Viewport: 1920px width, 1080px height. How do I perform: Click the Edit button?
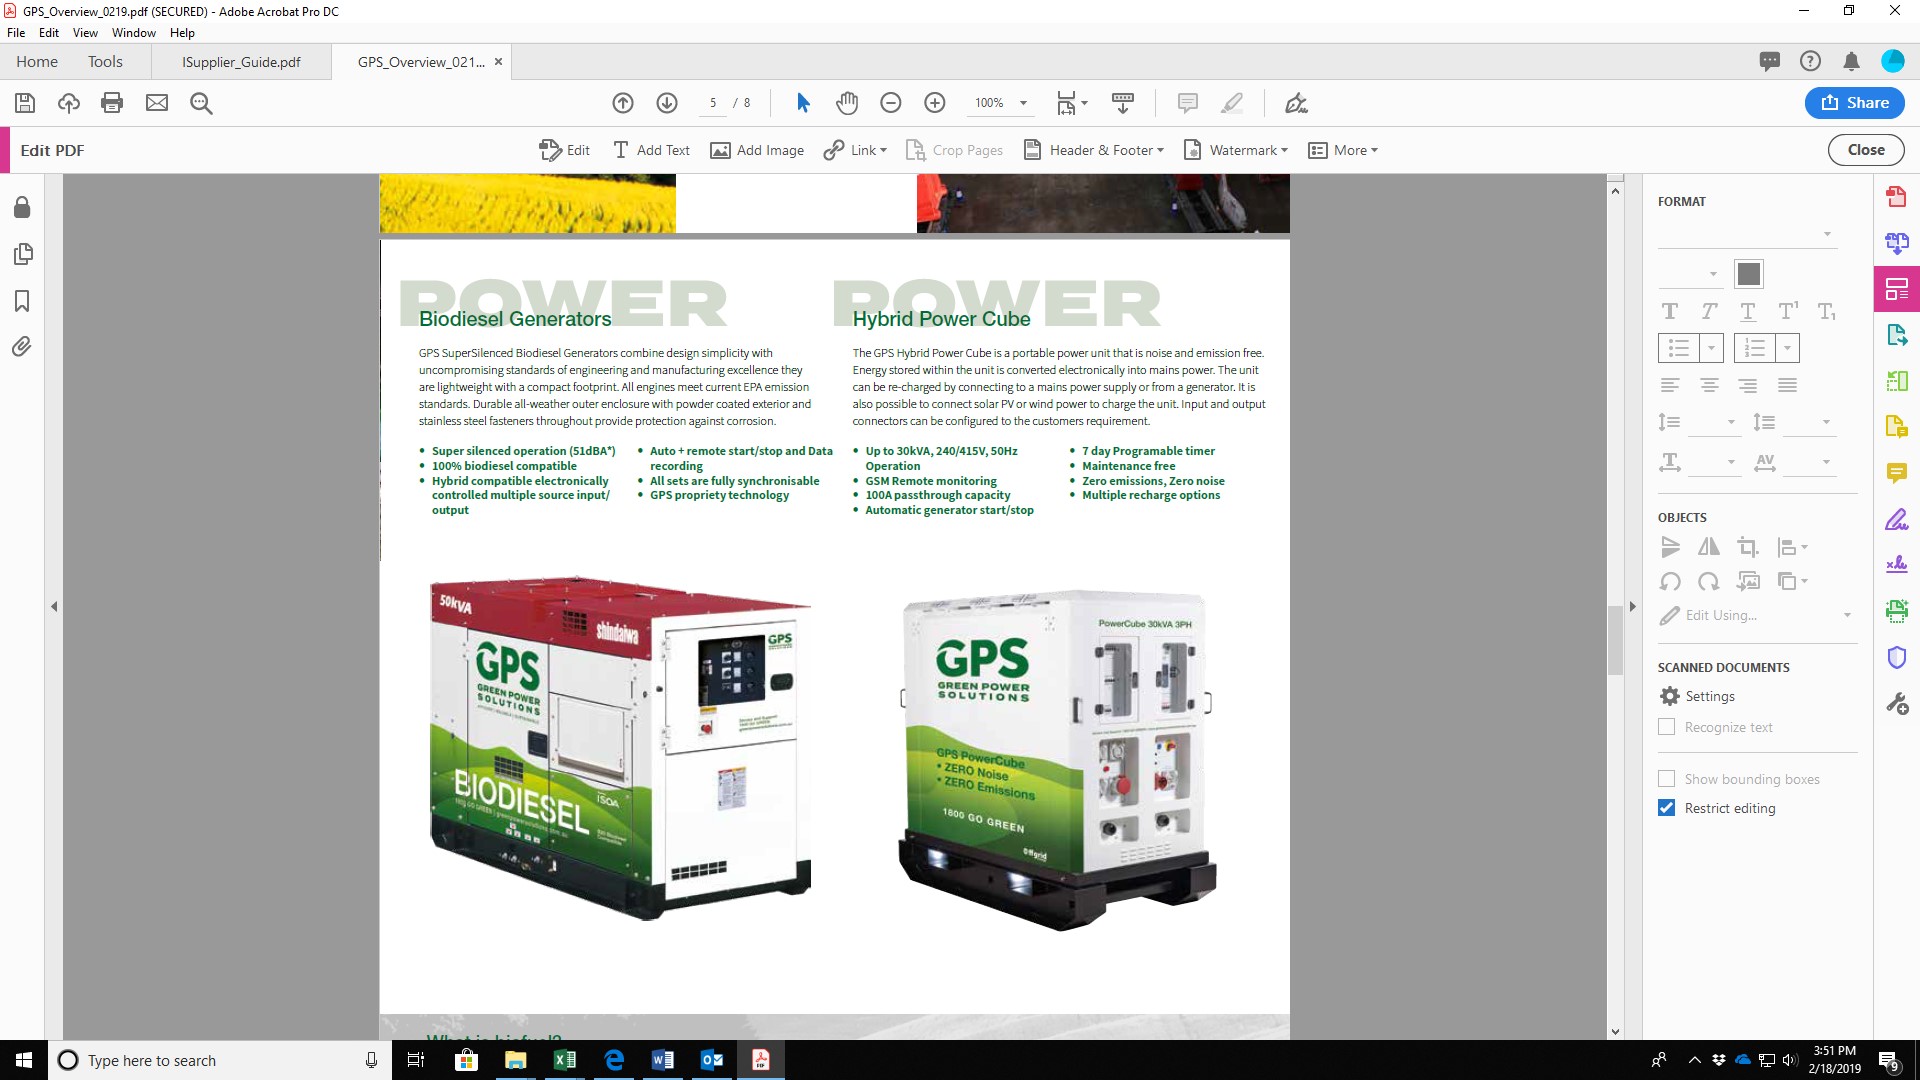[x=565, y=150]
